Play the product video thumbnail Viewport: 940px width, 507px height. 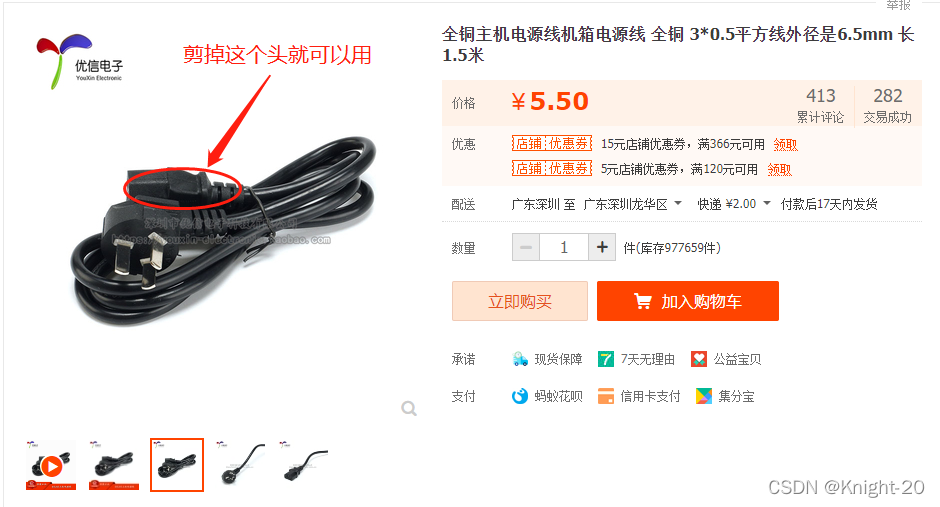point(51,466)
